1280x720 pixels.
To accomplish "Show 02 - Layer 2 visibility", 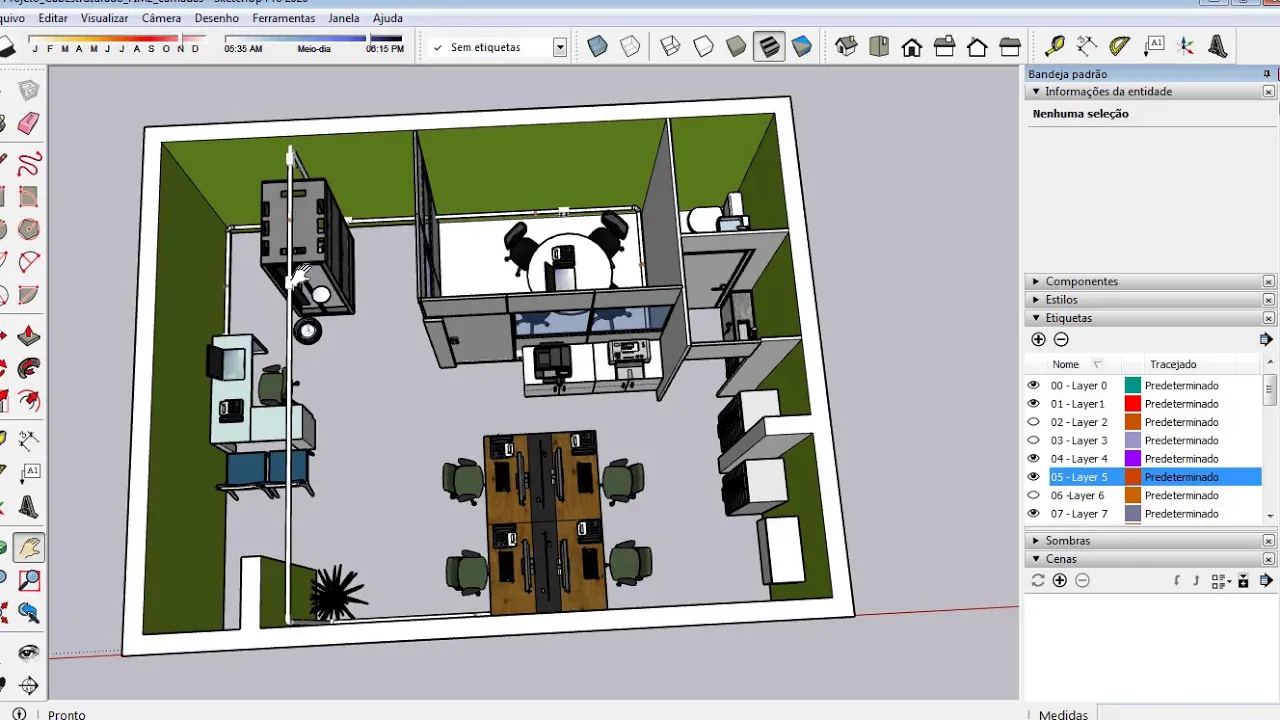I will pos(1034,422).
